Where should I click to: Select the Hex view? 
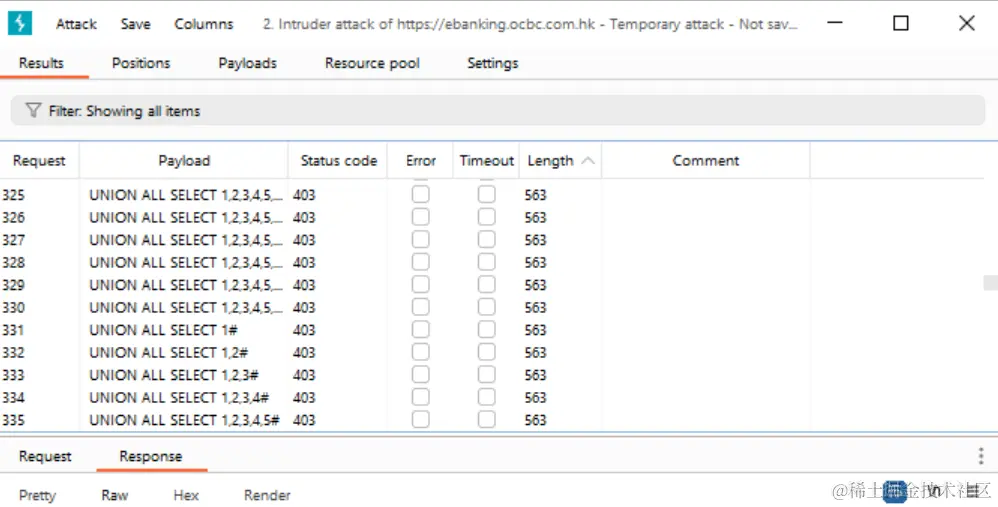[186, 495]
